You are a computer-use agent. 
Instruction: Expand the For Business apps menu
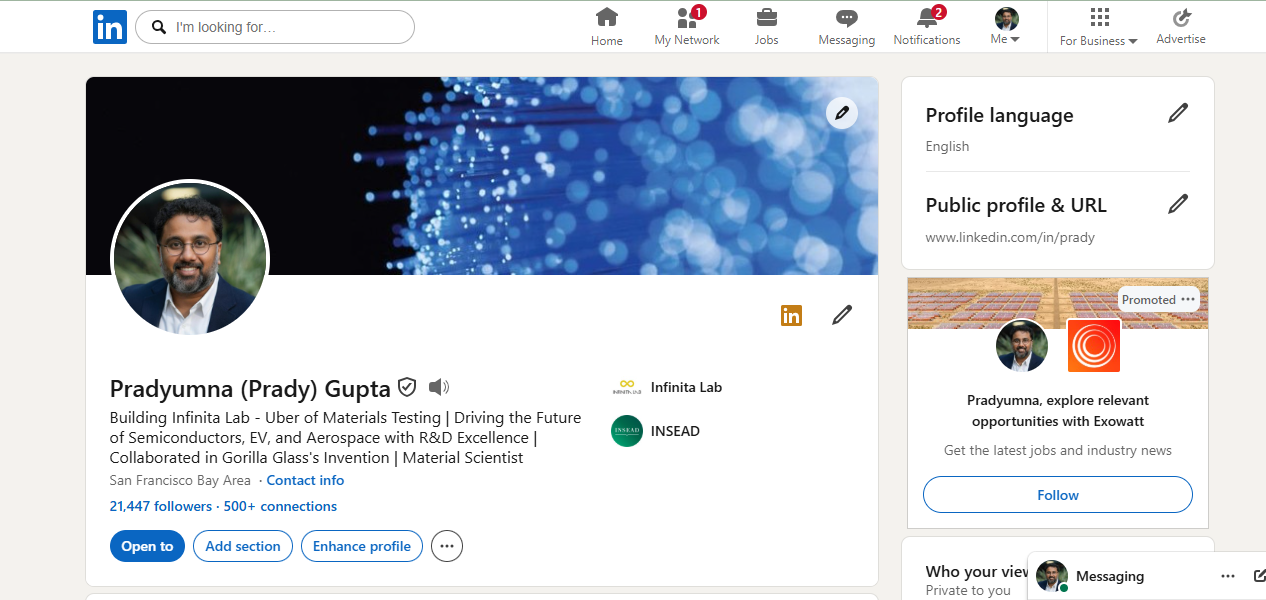pyautogui.click(x=1099, y=27)
